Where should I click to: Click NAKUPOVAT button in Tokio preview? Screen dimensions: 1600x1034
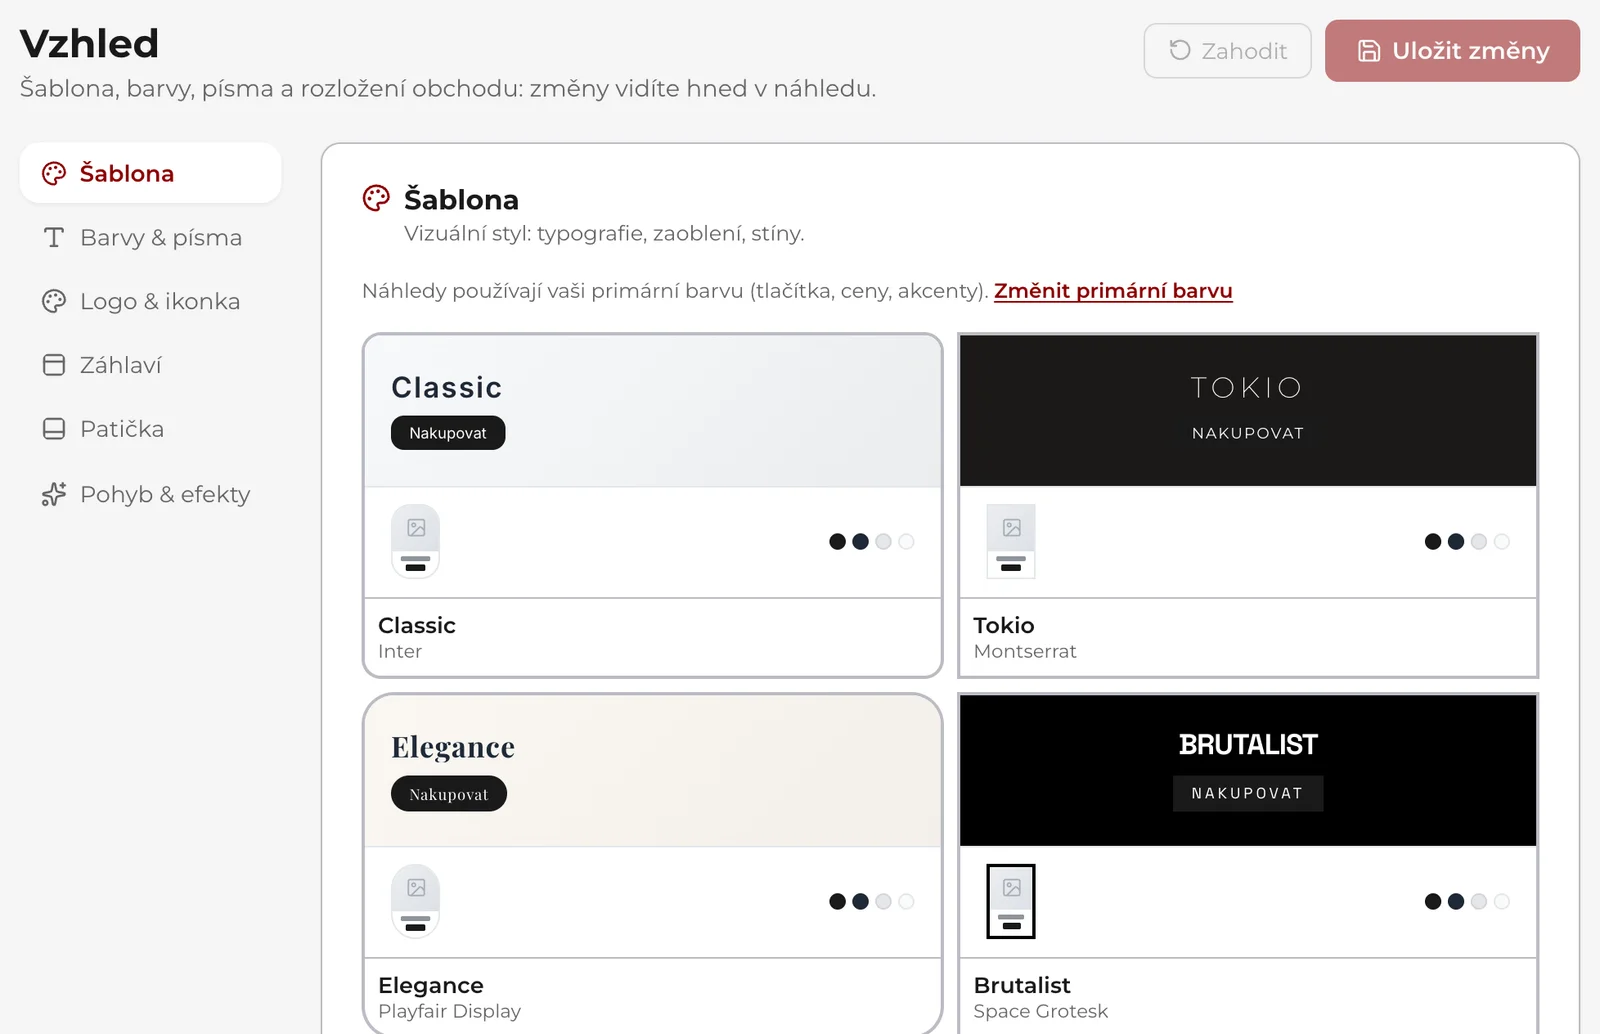pos(1248,433)
